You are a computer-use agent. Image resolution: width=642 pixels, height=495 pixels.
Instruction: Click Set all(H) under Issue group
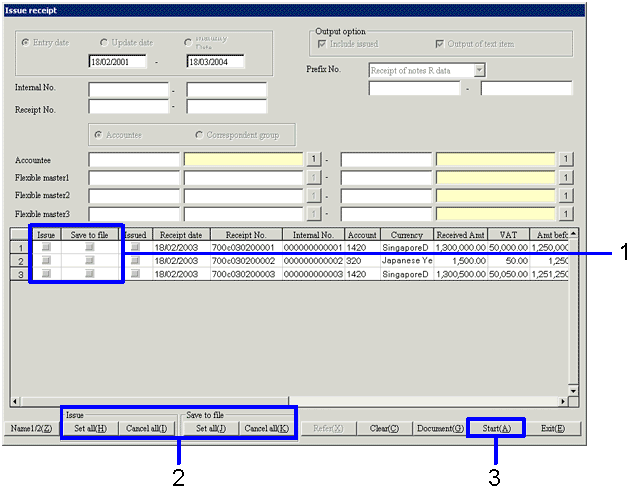[91, 428]
